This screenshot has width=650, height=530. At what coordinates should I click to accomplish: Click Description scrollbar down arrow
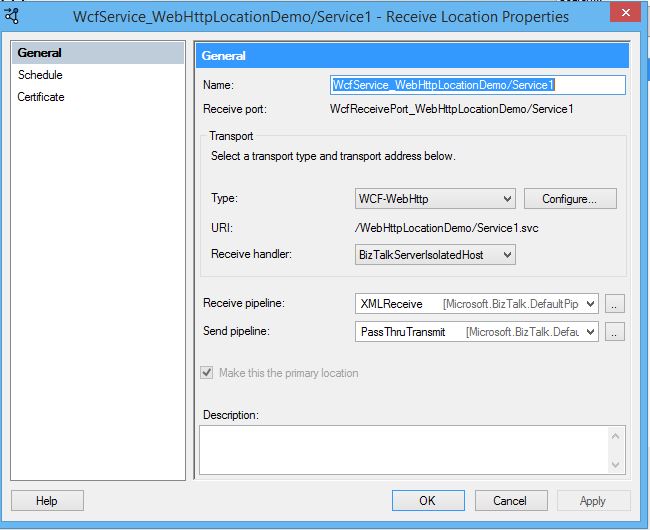coord(616,465)
